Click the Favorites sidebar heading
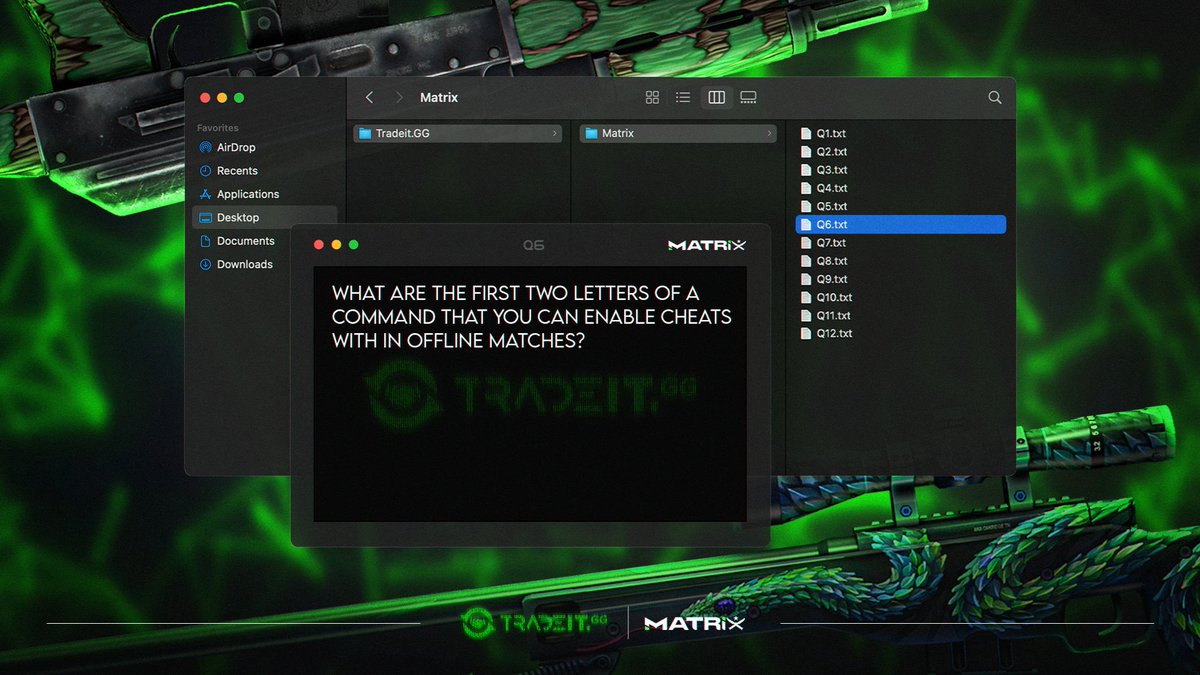The height and width of the screenshot is (675, 1200). pos(217,128)
